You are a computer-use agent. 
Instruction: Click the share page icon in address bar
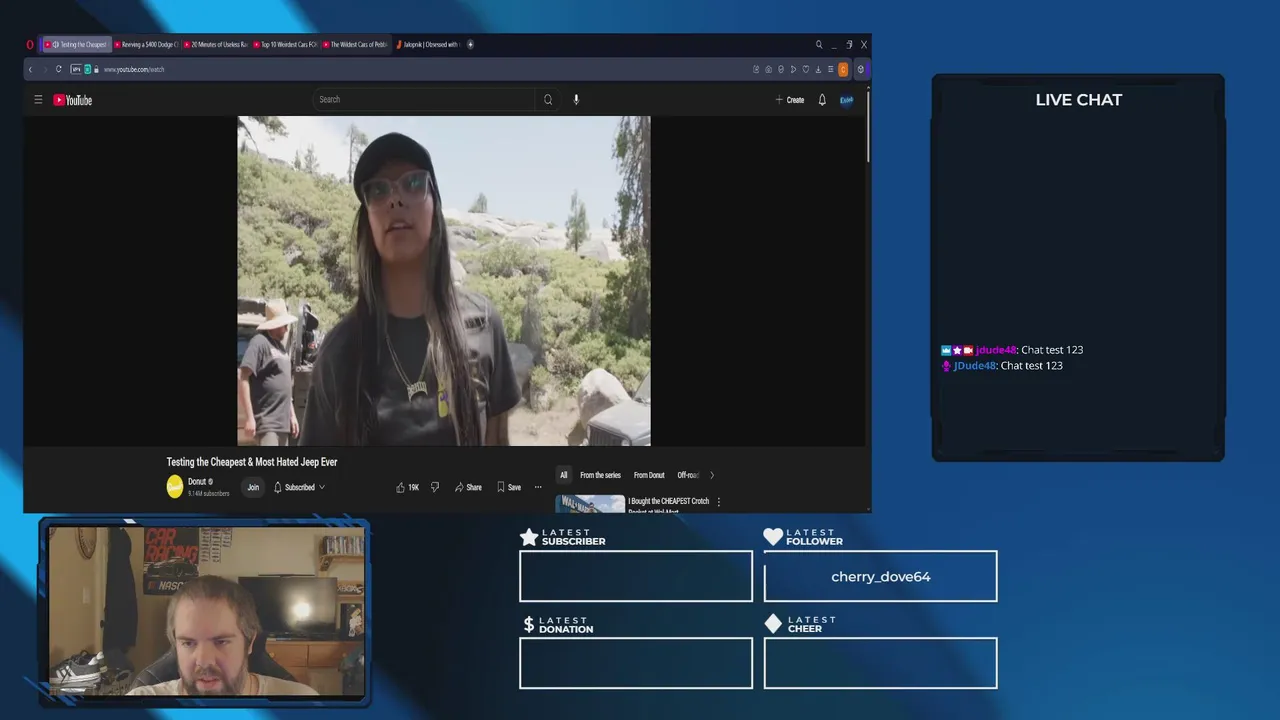756,69
